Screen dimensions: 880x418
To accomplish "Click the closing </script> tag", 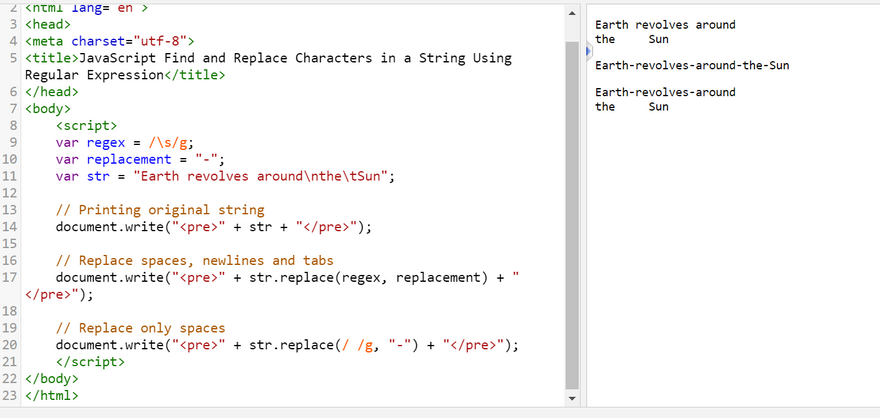I will (x=90, y=362).
